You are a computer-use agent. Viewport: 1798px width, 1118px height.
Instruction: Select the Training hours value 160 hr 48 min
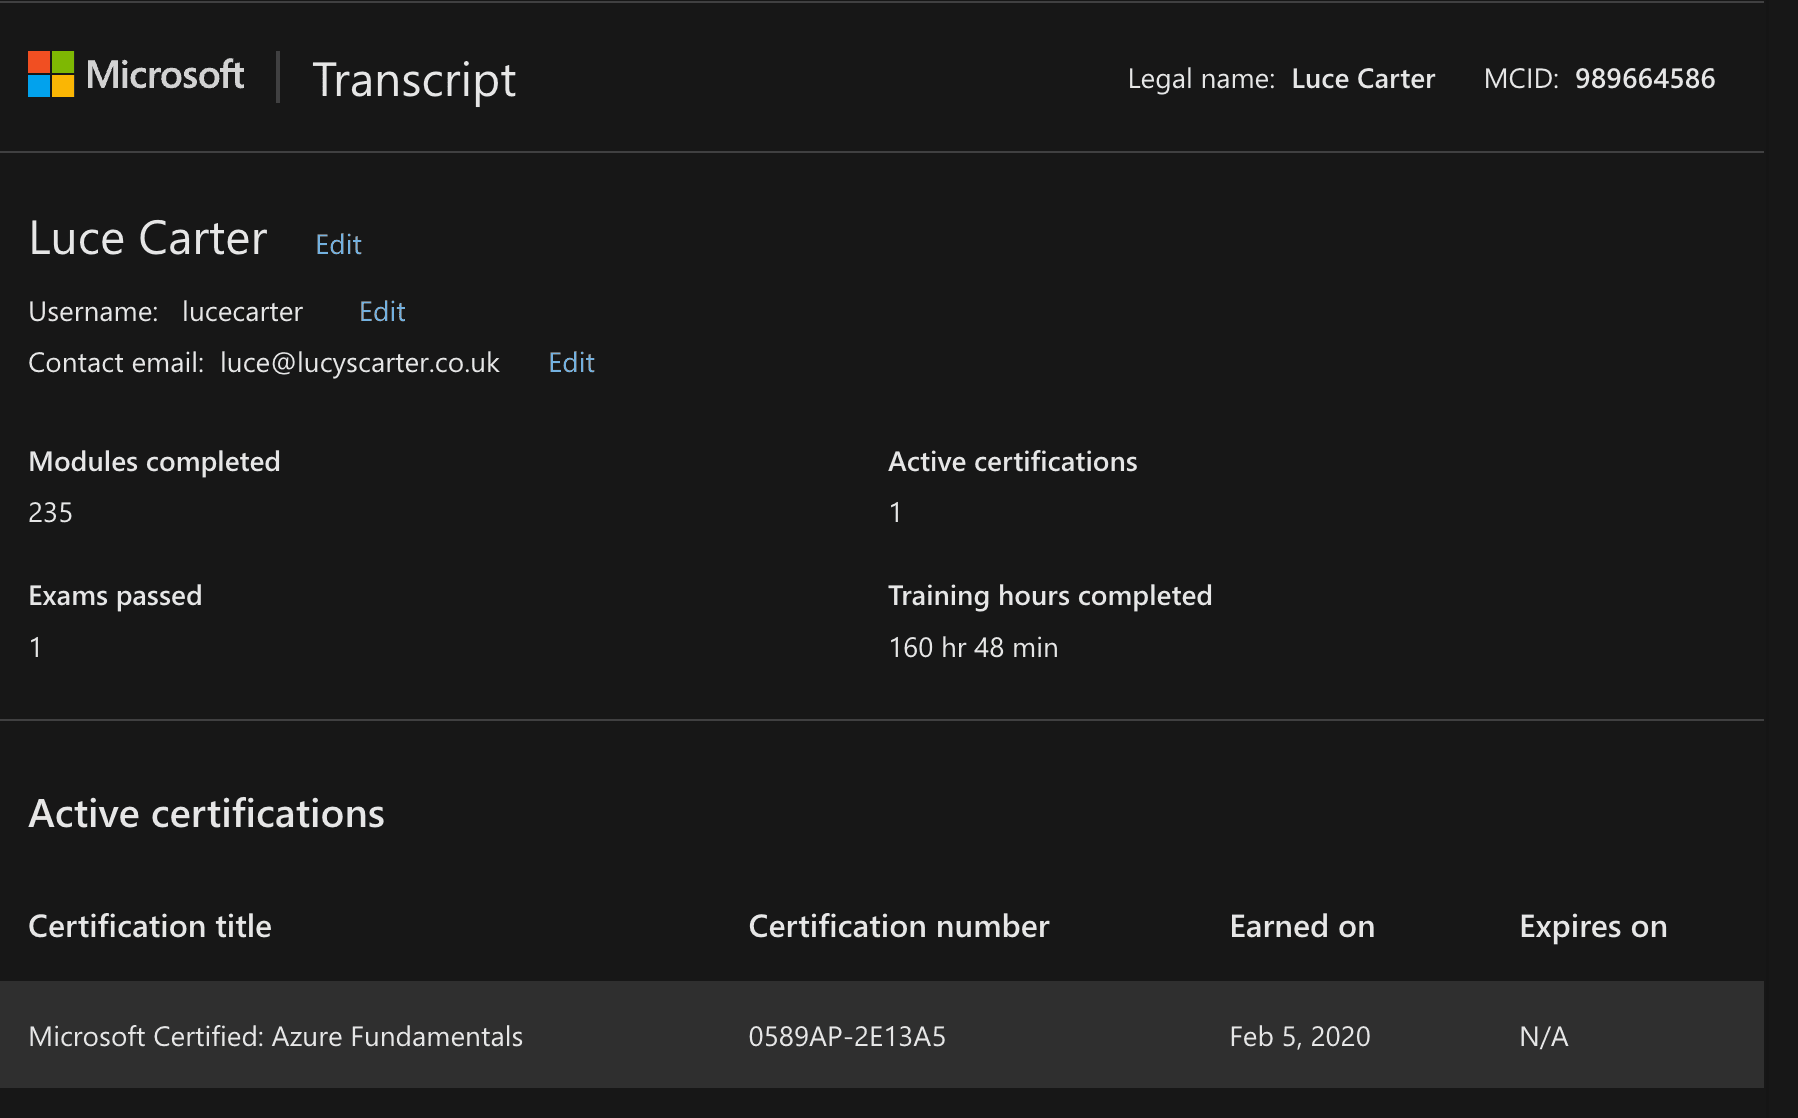click(973, 647)
